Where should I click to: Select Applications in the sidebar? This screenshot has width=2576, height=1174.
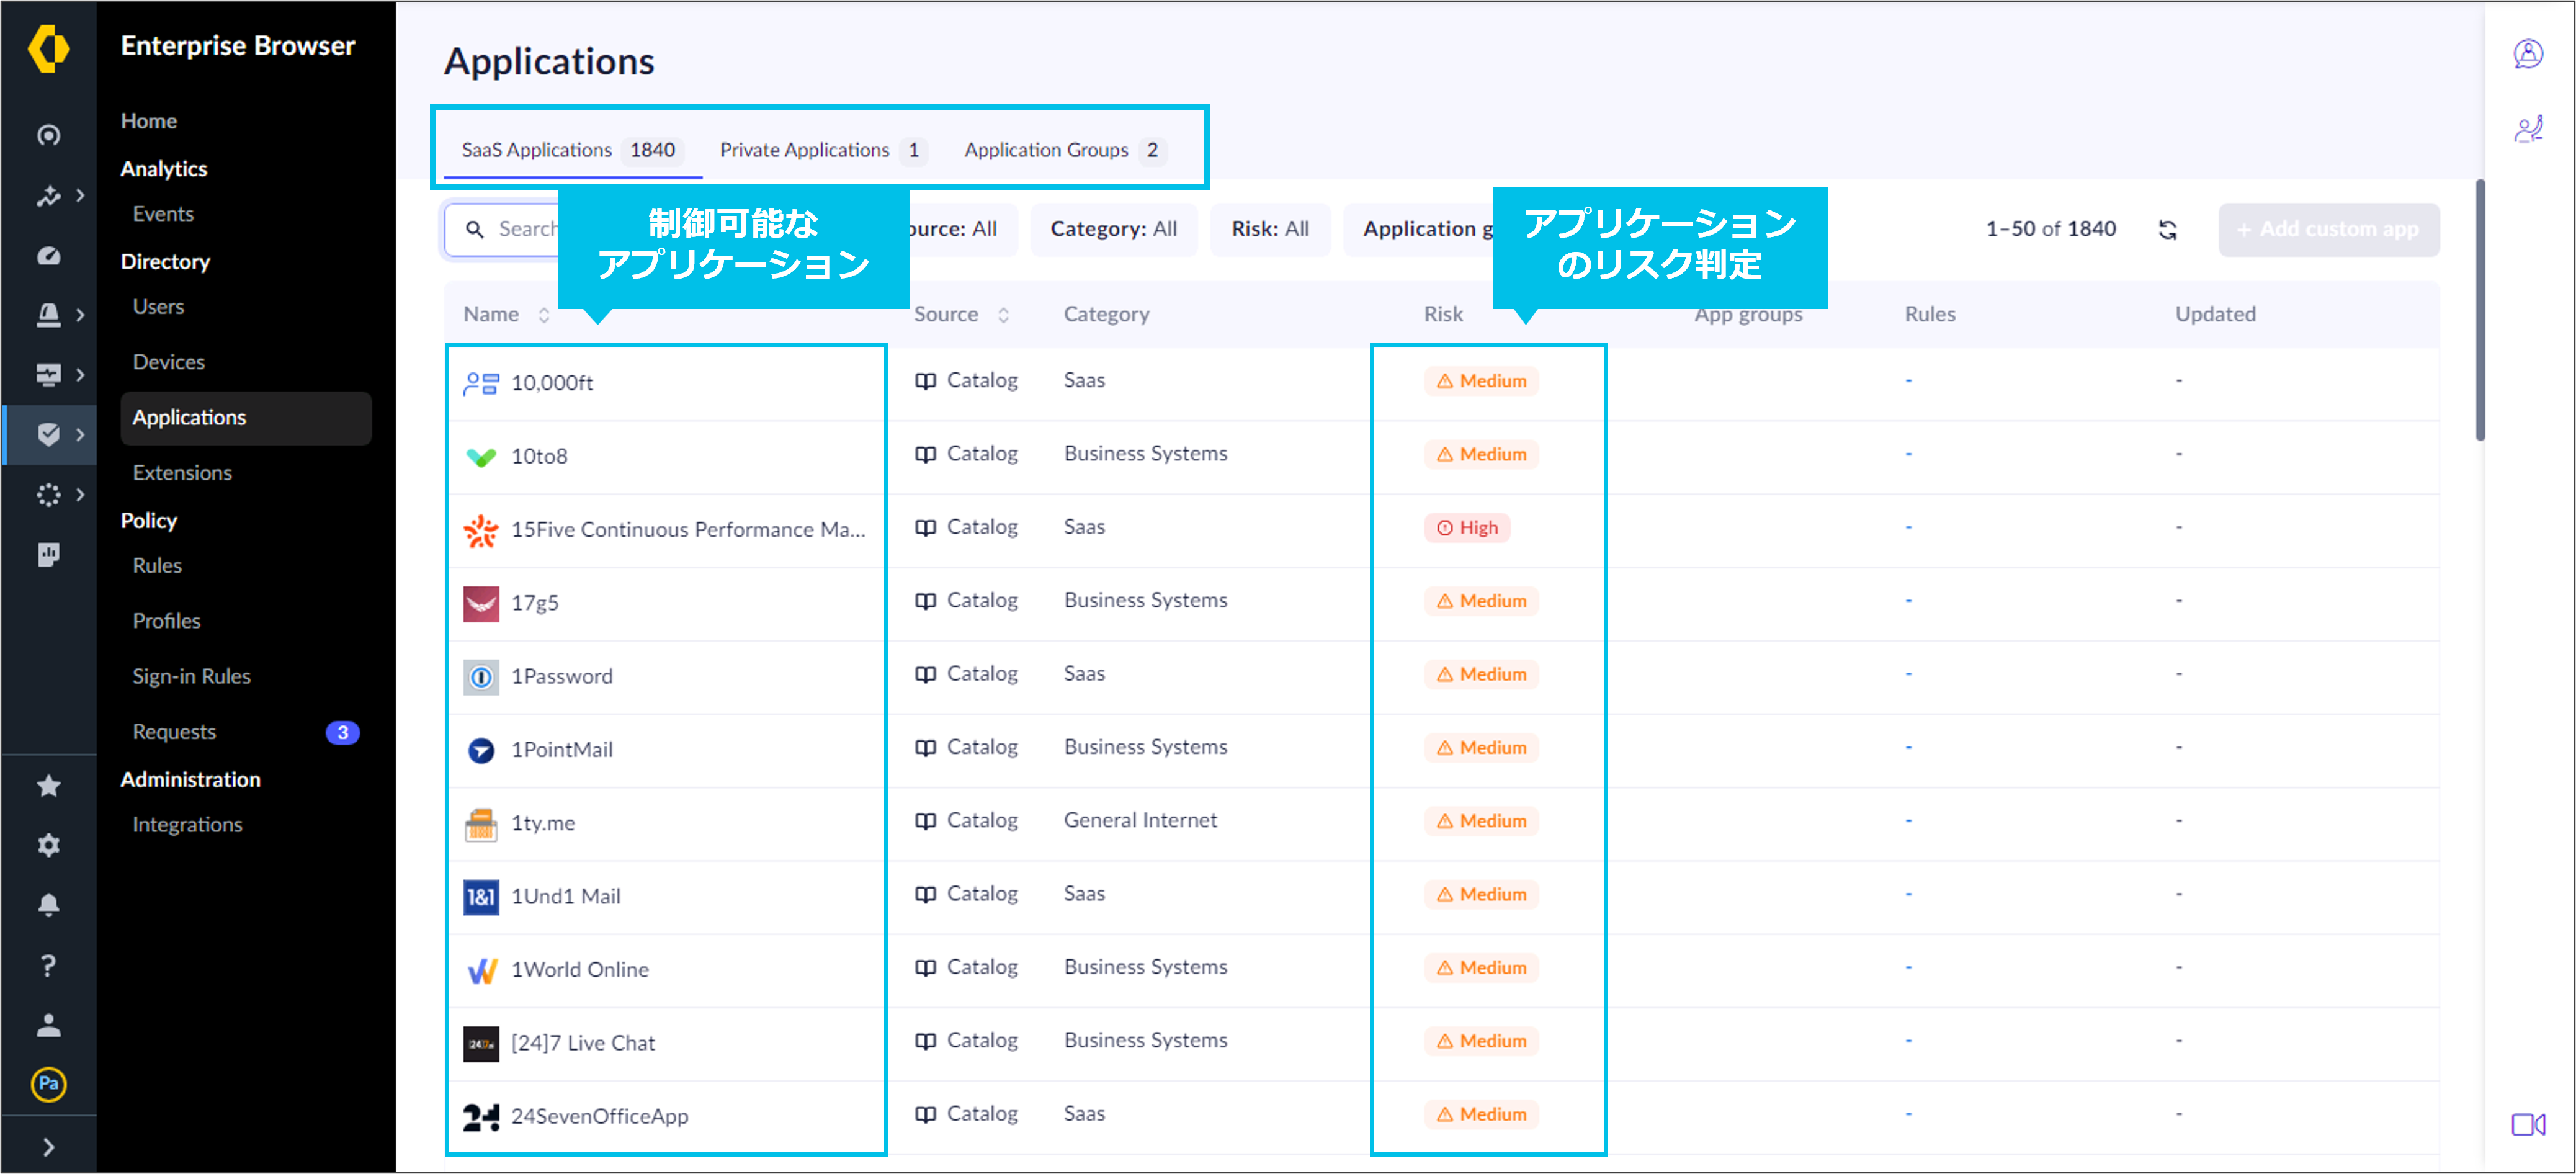tap(245, 418)
